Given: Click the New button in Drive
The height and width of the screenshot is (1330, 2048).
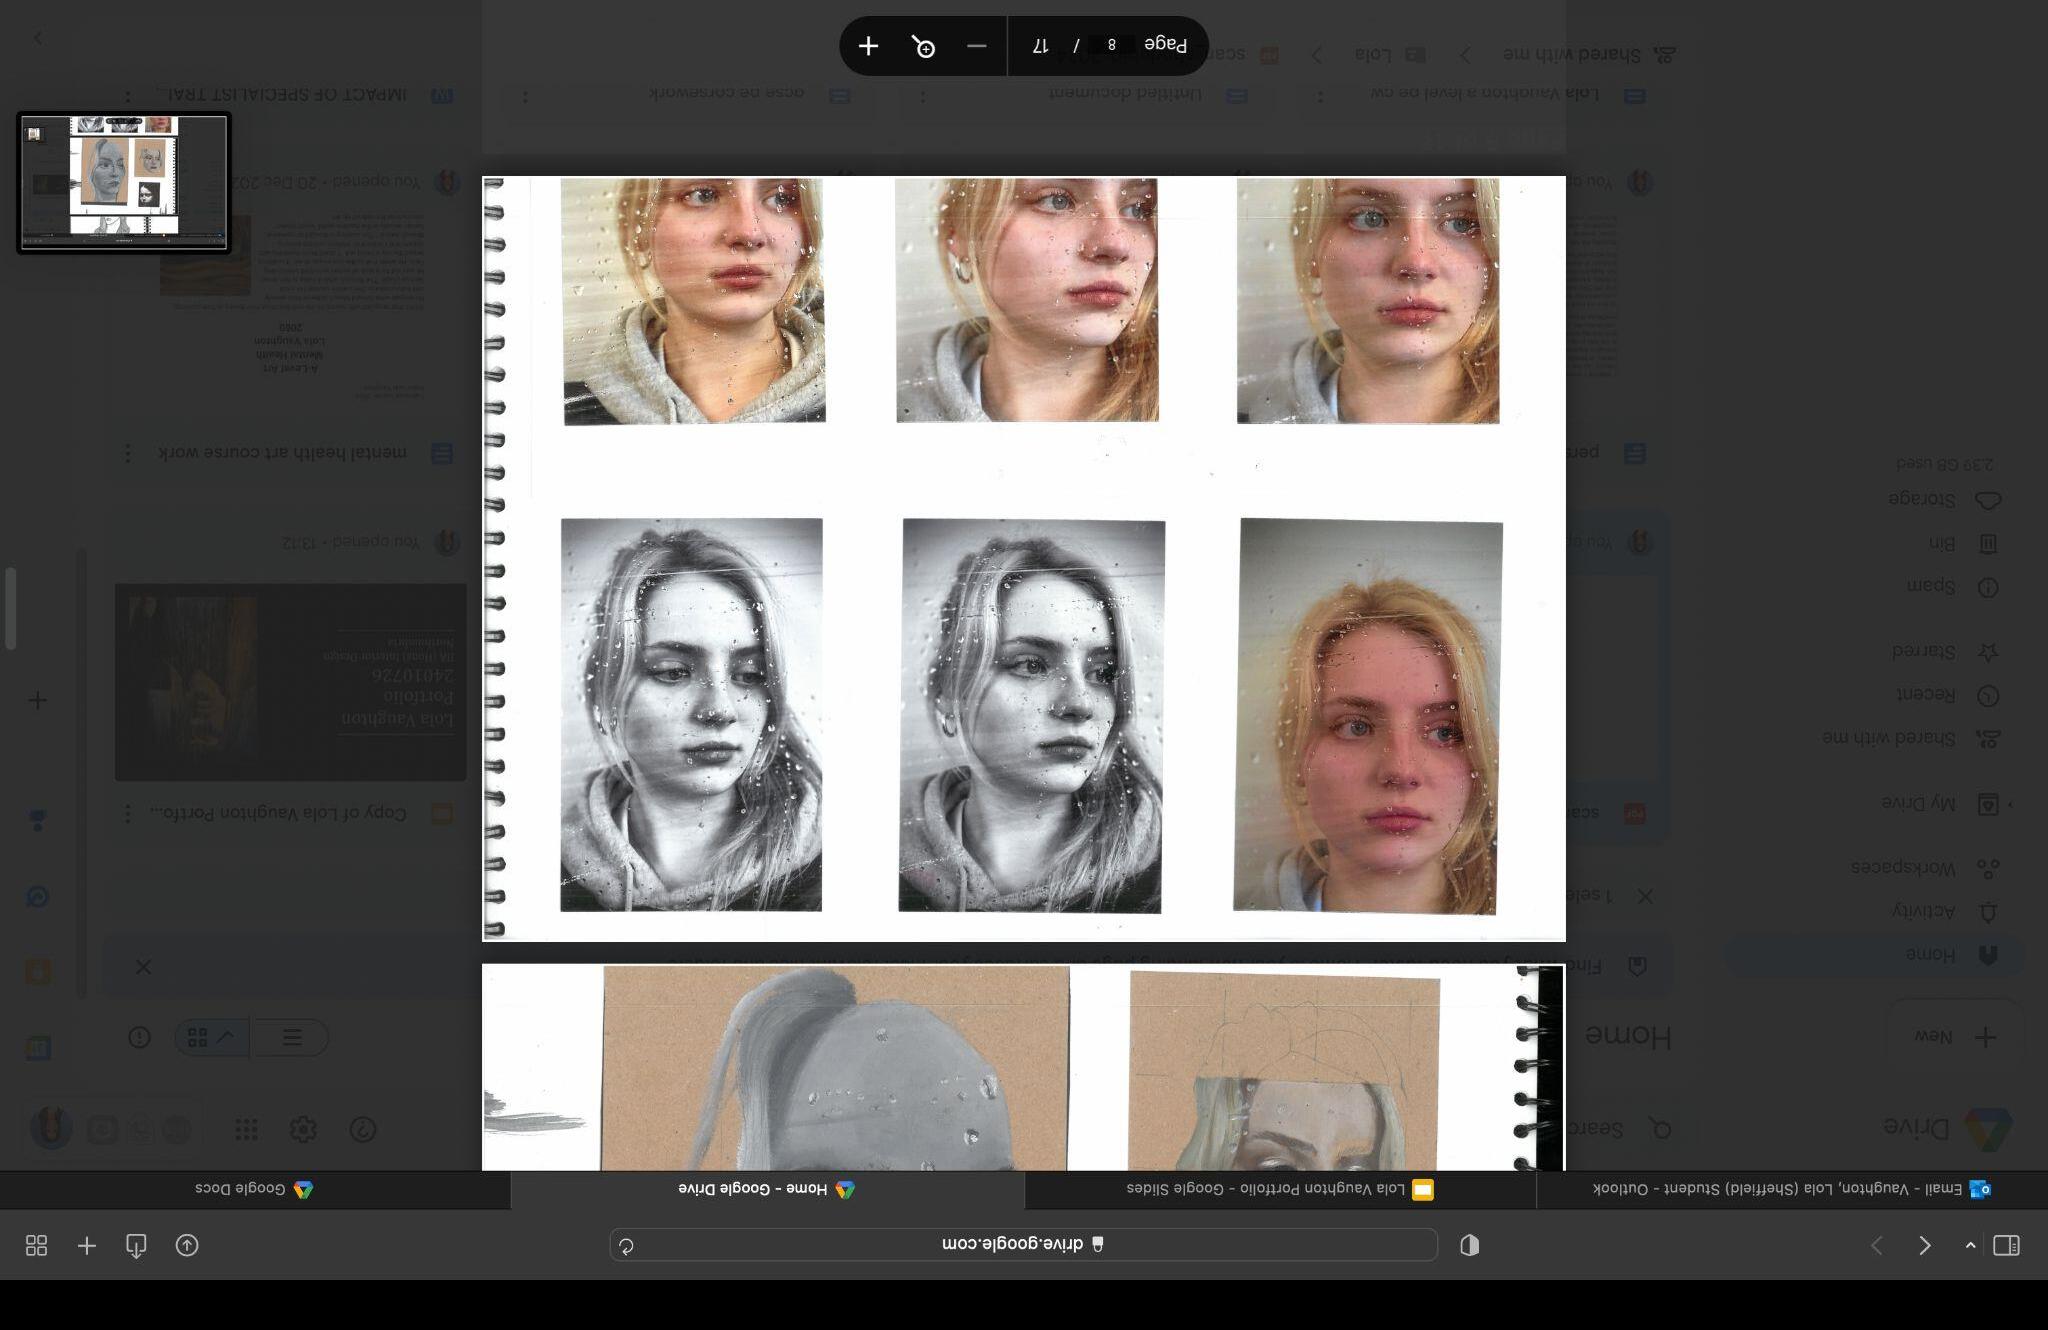Looking at the screenshot, I should click(x=1955, y=1037).
